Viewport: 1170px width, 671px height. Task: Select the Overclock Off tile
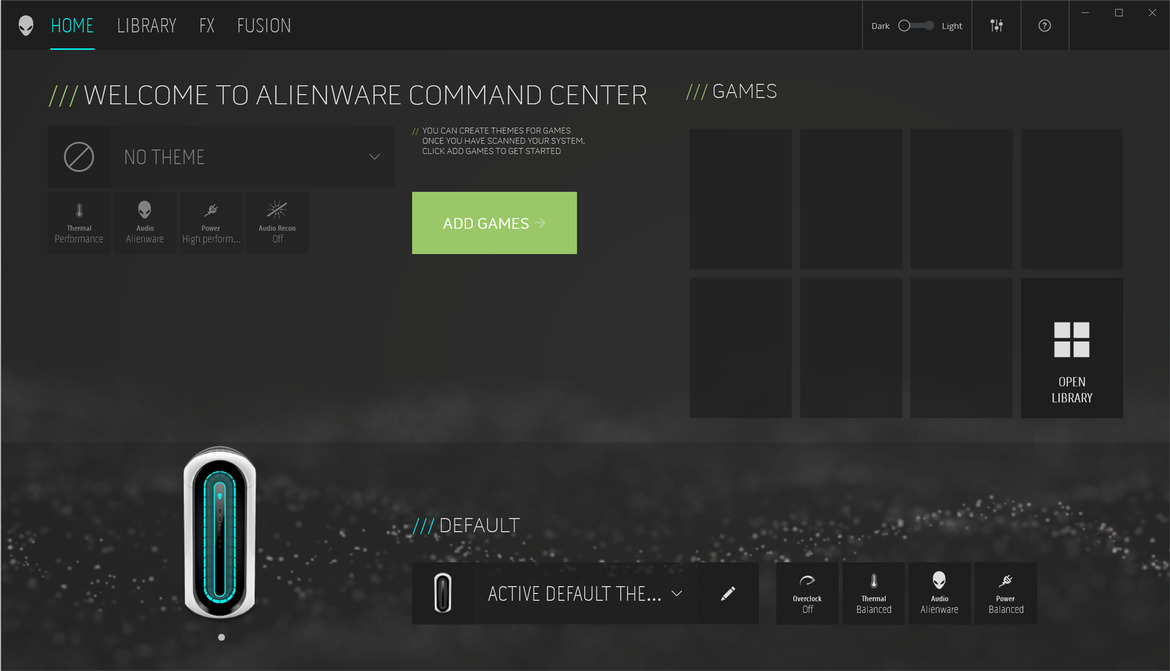tap(807, 593)
